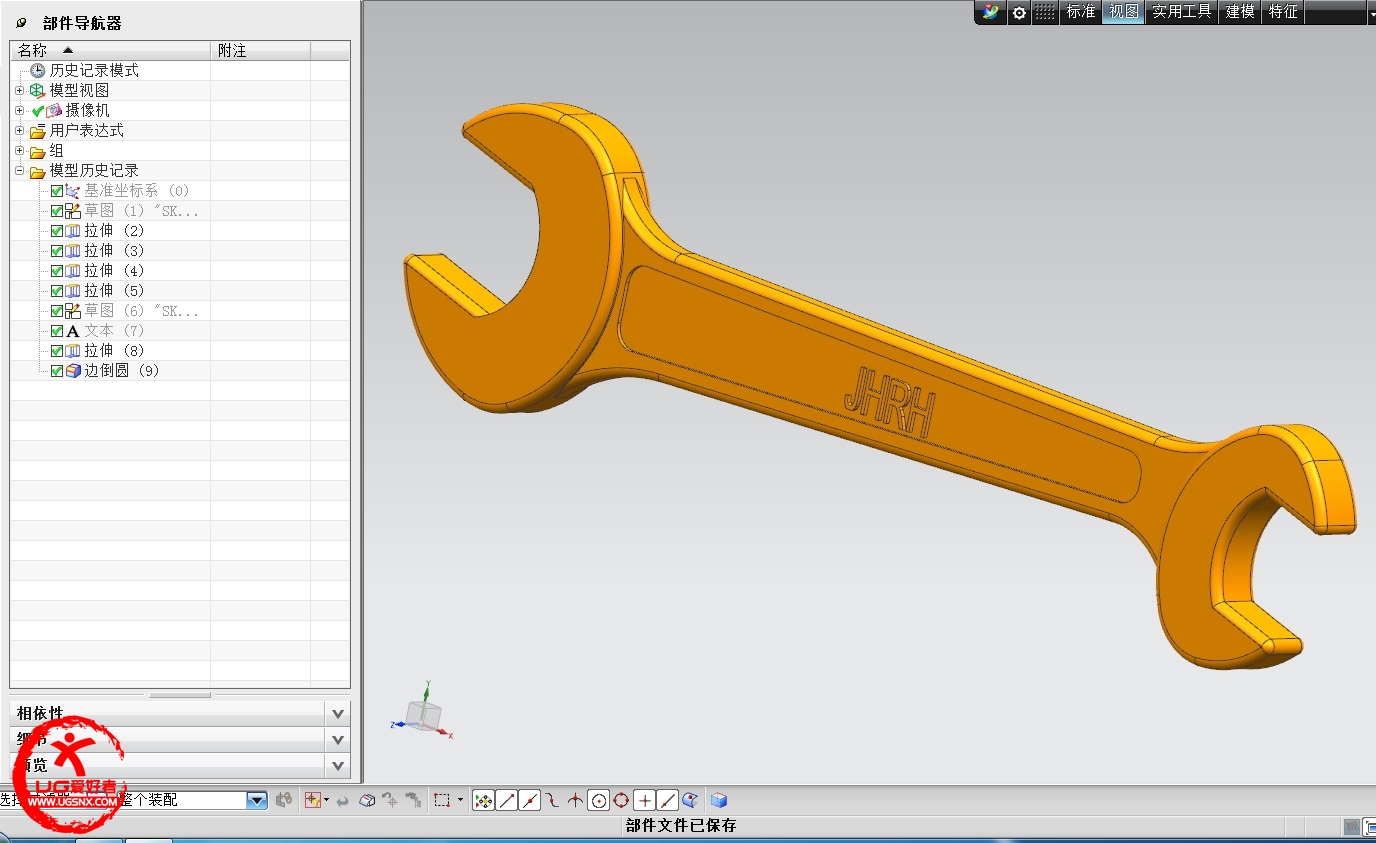Select 历史记录模式 in tree
Screen dimensions: 1376x843
(x=94, y=70)
